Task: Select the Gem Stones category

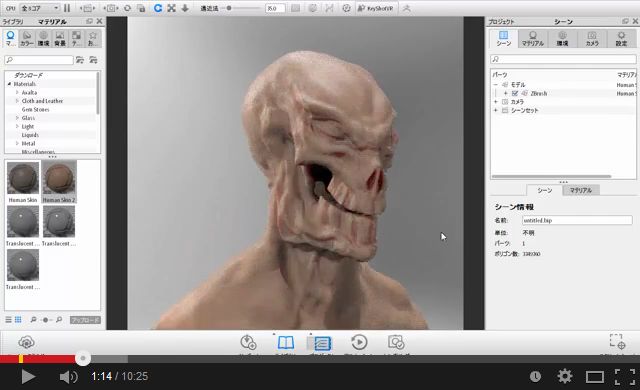Action: [x=36, y=109]
